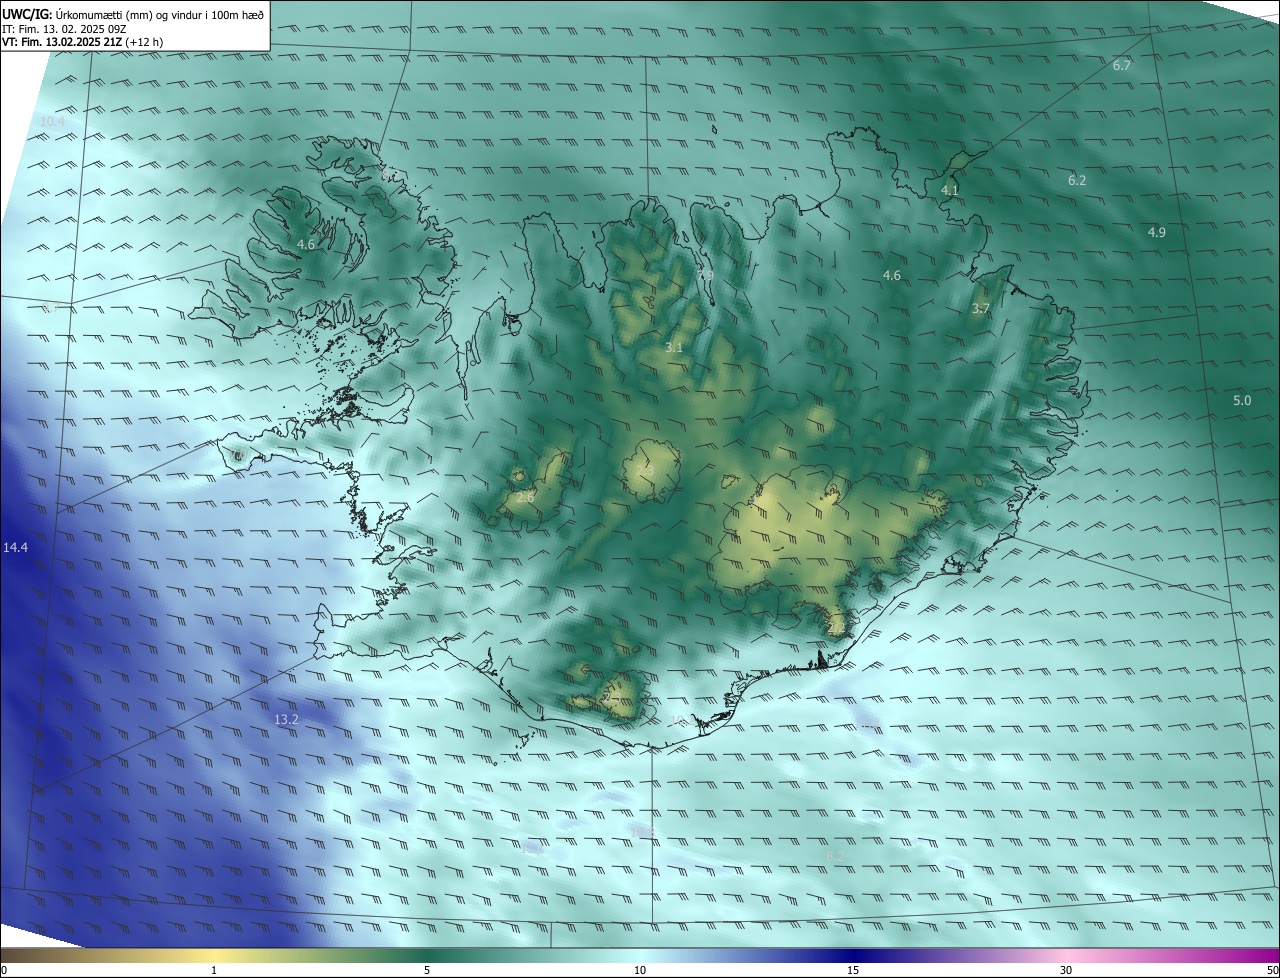Click the initial time line "IT: Fim. 13. 02. 2025 09Z"
This screenshot has height=978, width=1280.
66,30
